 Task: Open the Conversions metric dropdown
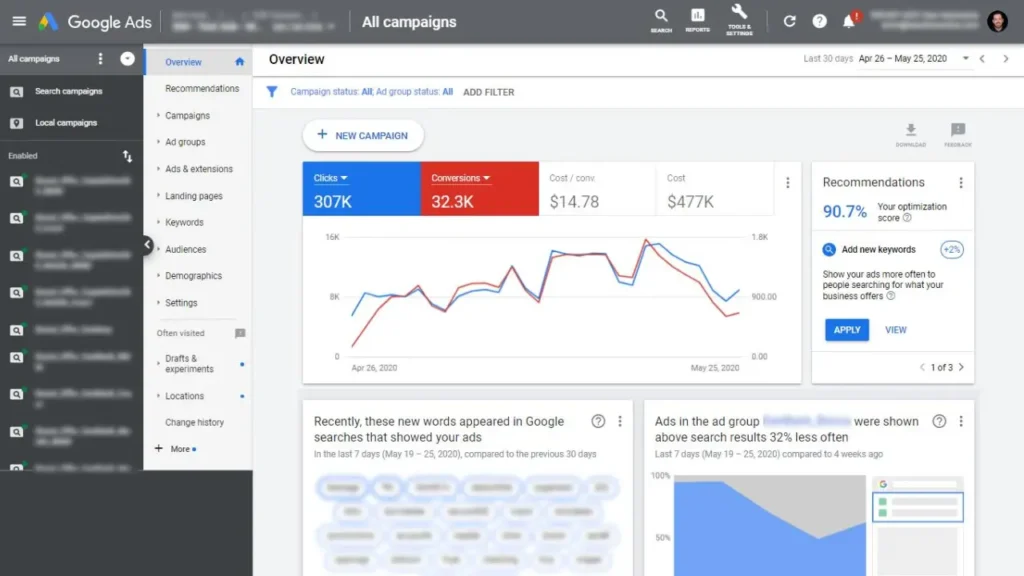click(x=460, y=178)
